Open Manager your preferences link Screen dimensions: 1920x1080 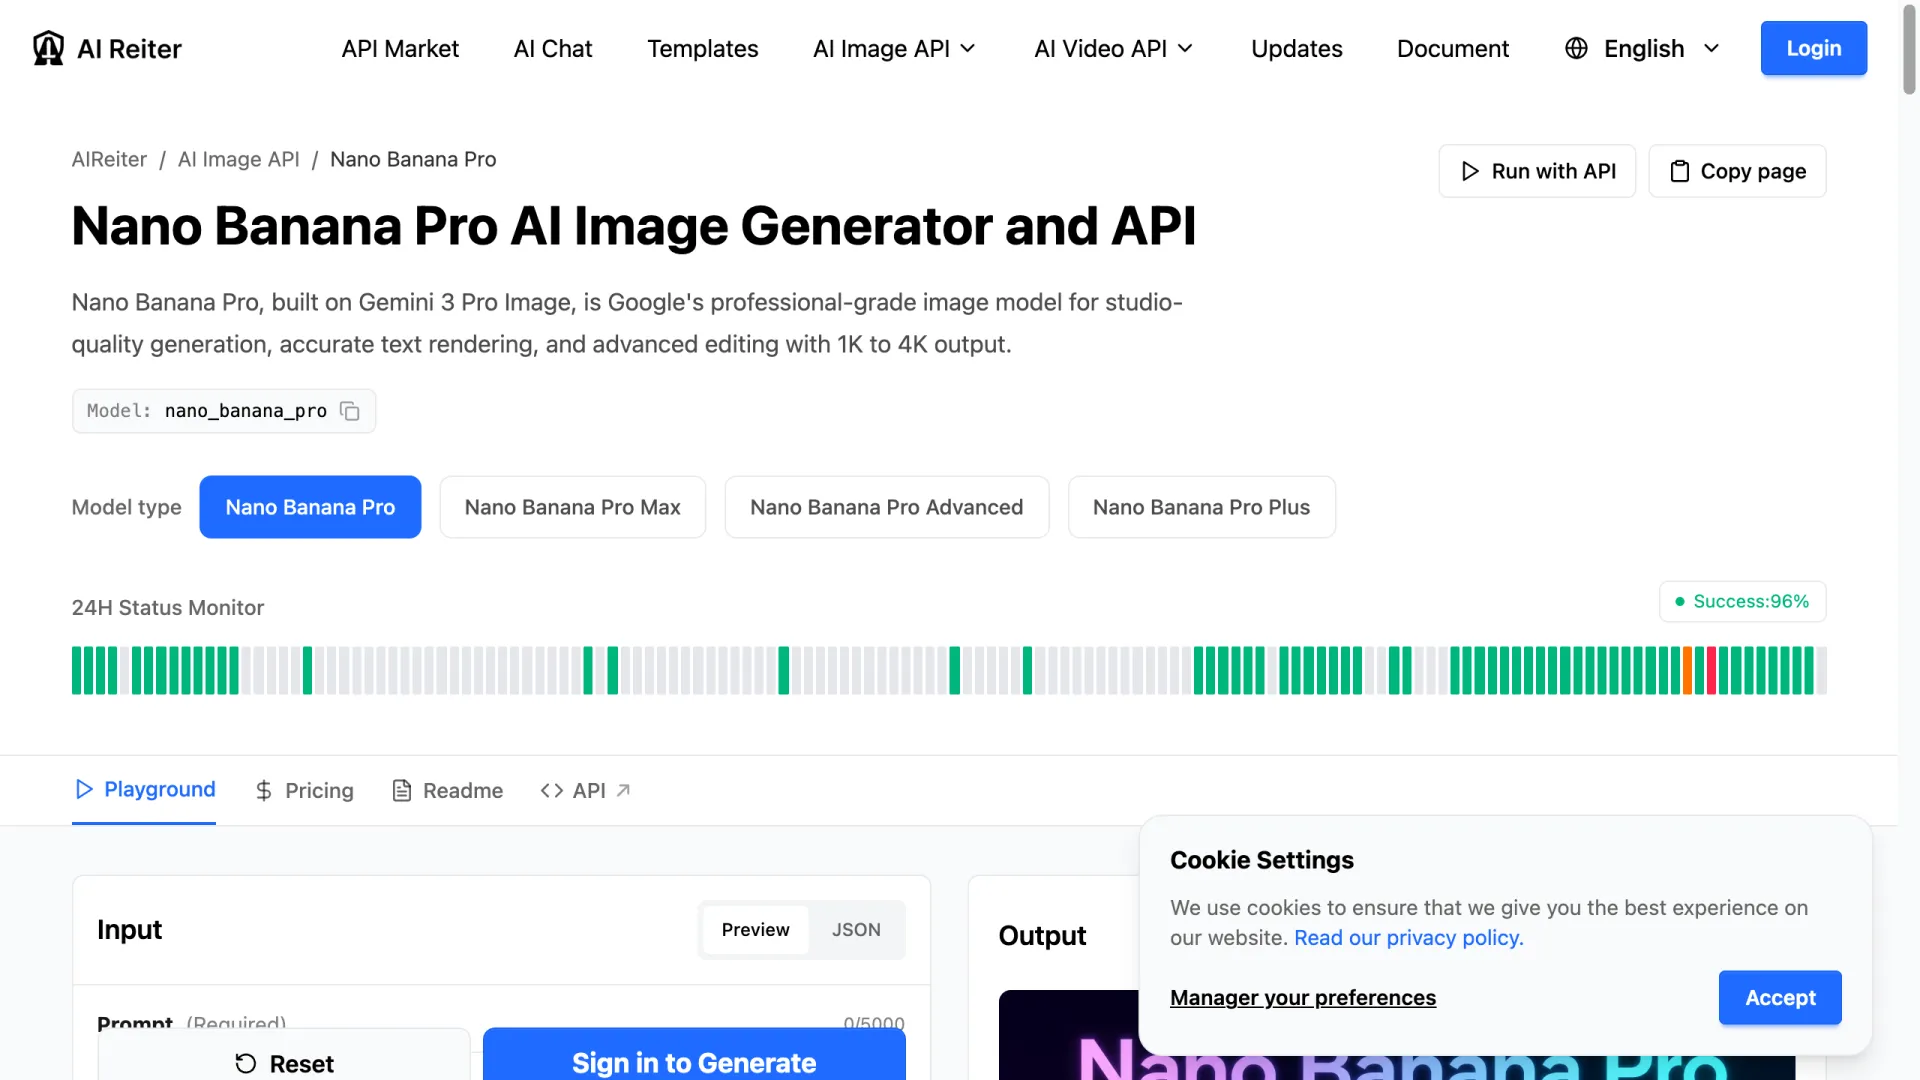tap(1303, 997)
